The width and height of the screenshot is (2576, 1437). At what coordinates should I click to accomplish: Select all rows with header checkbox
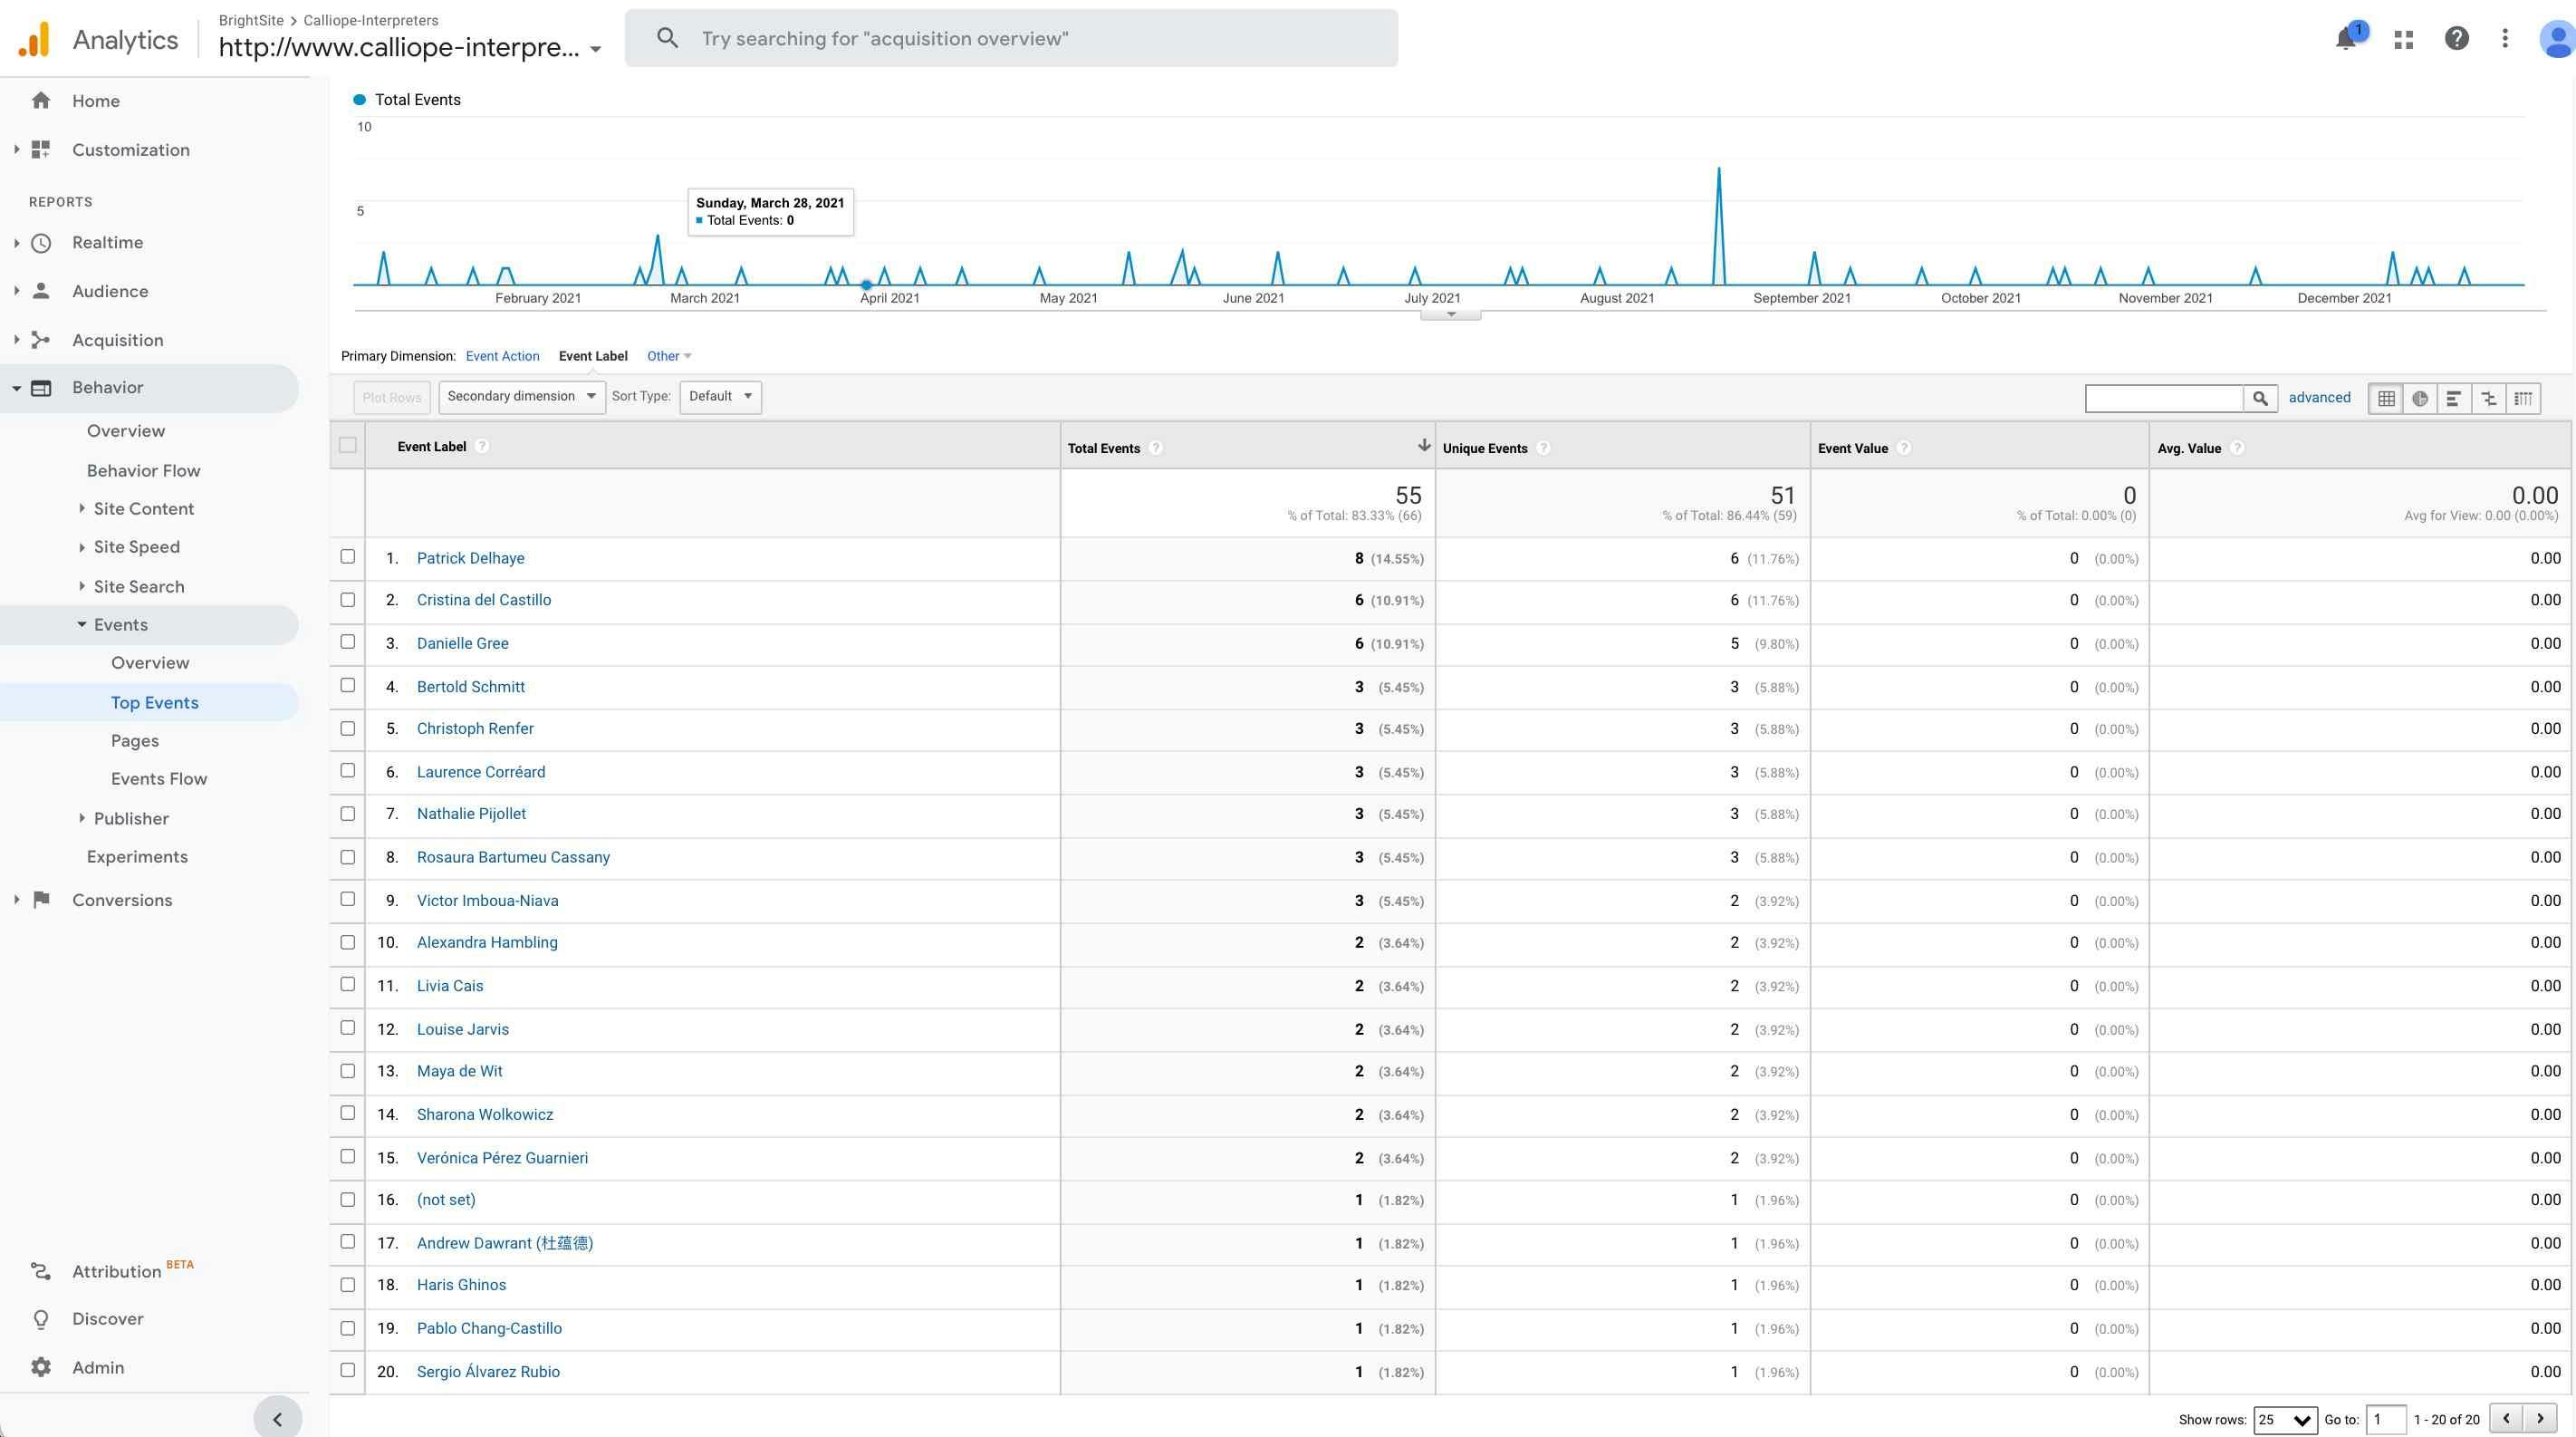click(348, 445)
